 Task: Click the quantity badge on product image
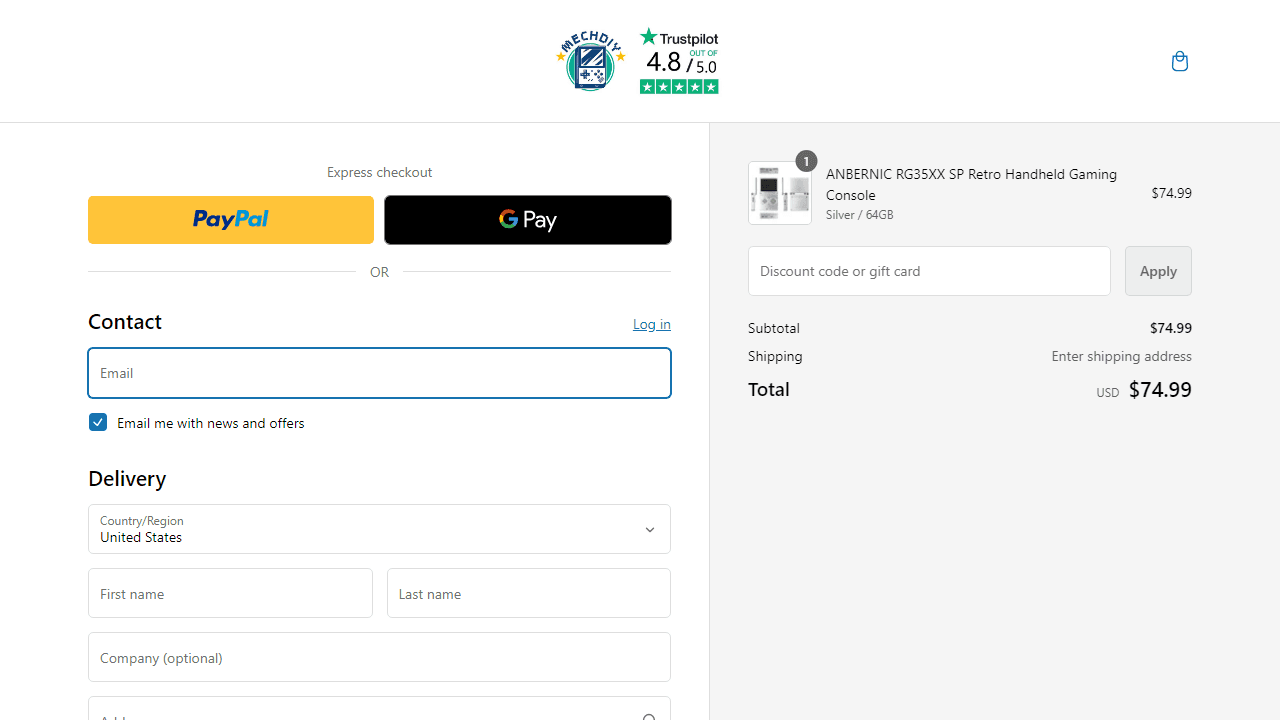[x=806, y=161]
